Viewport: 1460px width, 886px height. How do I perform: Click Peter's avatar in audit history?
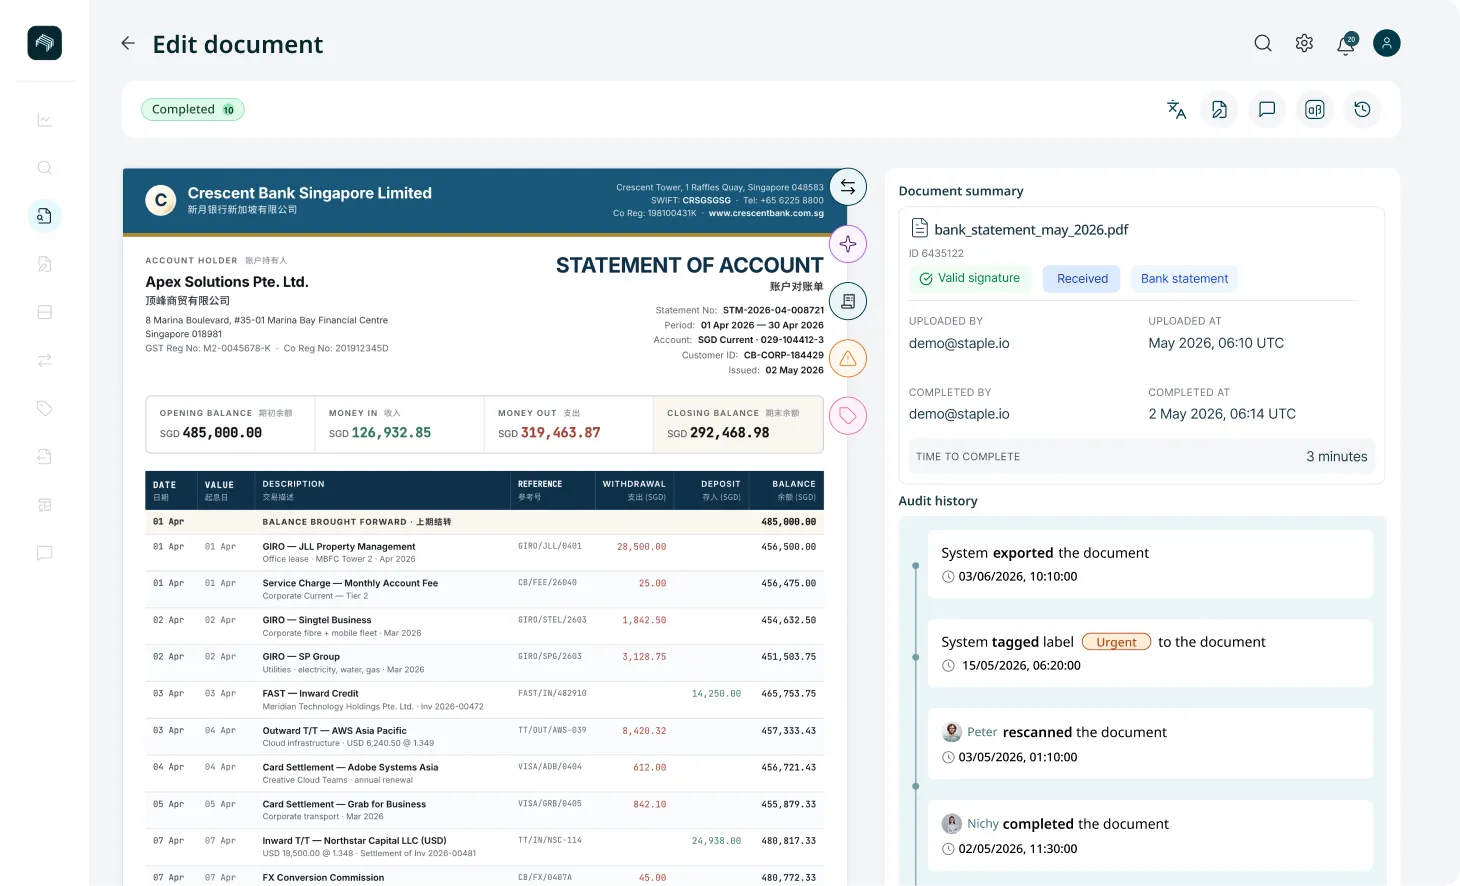952,732
